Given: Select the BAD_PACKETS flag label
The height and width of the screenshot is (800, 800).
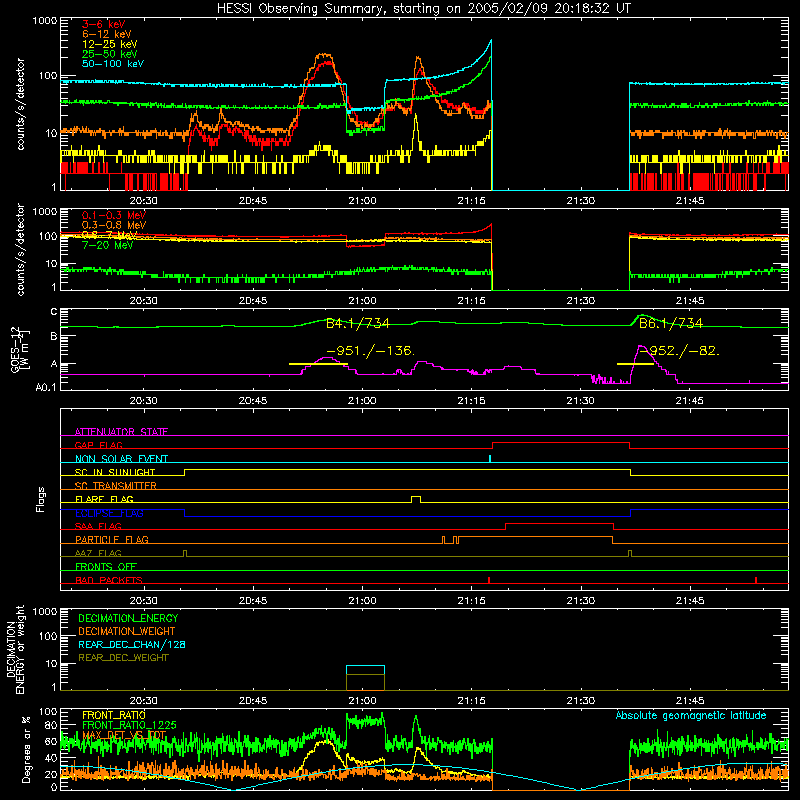Looking at the screenshot, I should point(109,581).
